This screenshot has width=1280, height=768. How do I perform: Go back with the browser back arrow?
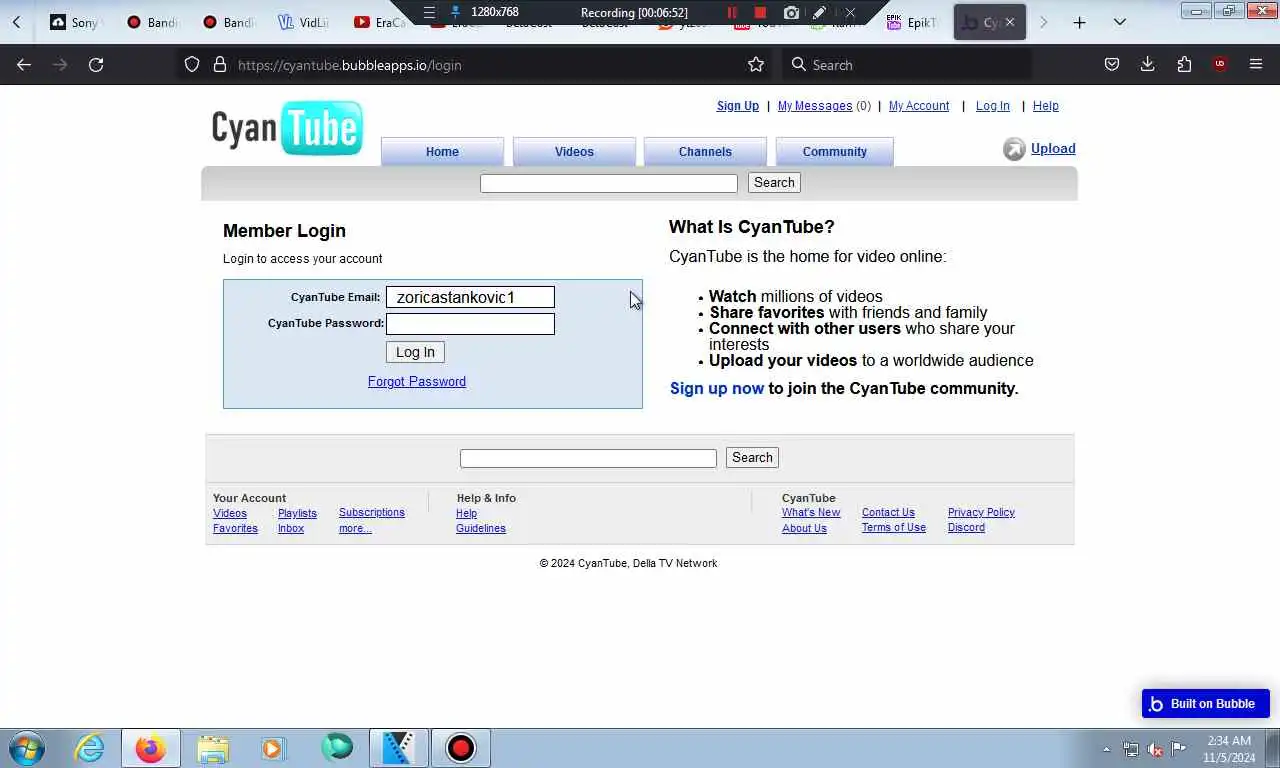[24, 65]
